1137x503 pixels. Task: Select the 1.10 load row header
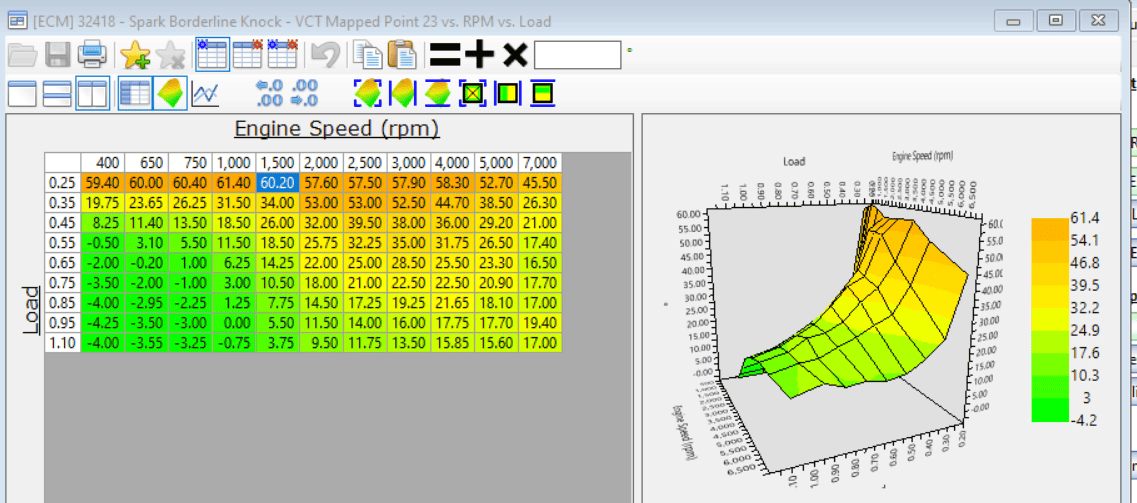click(x=63, y=345)
